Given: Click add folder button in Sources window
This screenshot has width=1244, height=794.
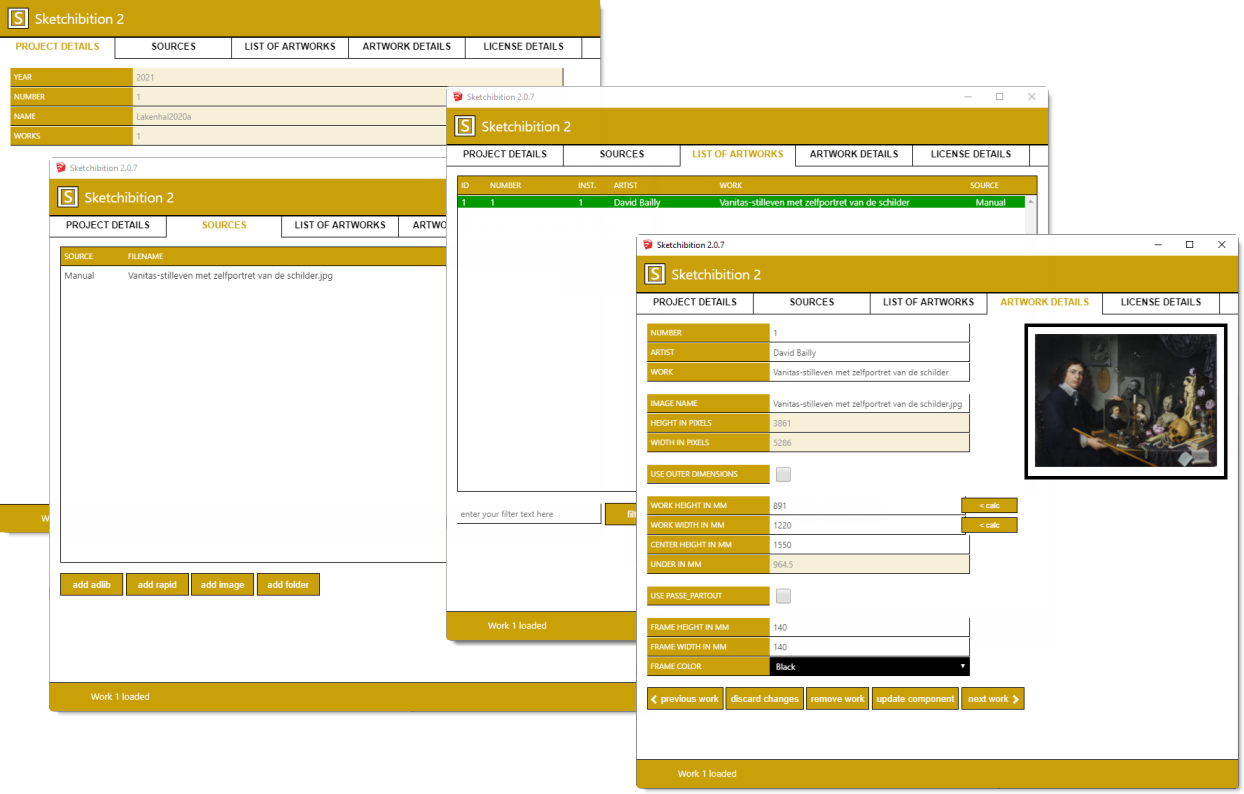Looking at the screenshot, I should pyautogui.click(x=288, y=585).
